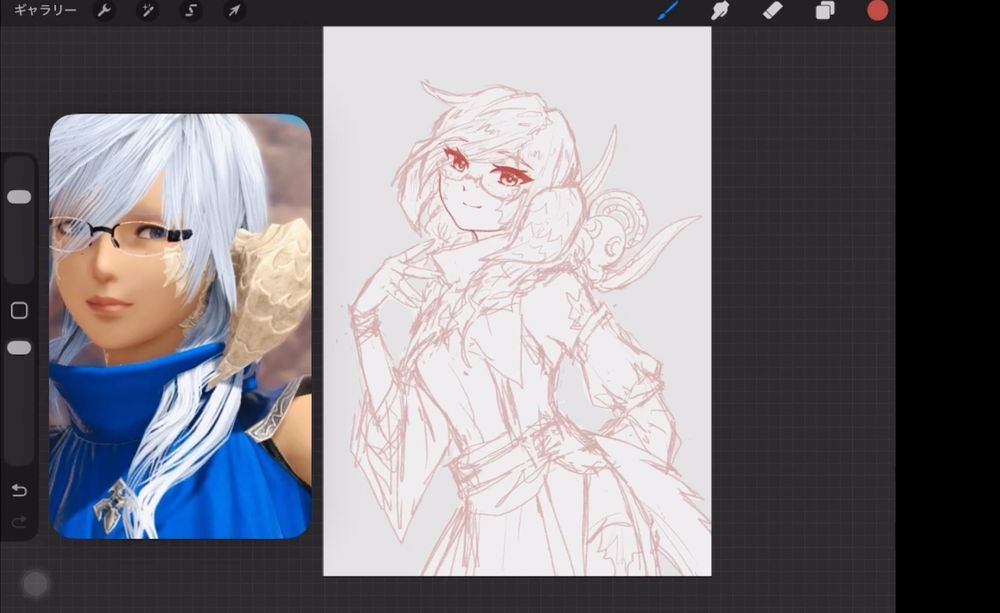The image size is (1000, 613).
Task: Open the Adjustments magic wand menu
Action: point(147,10)
